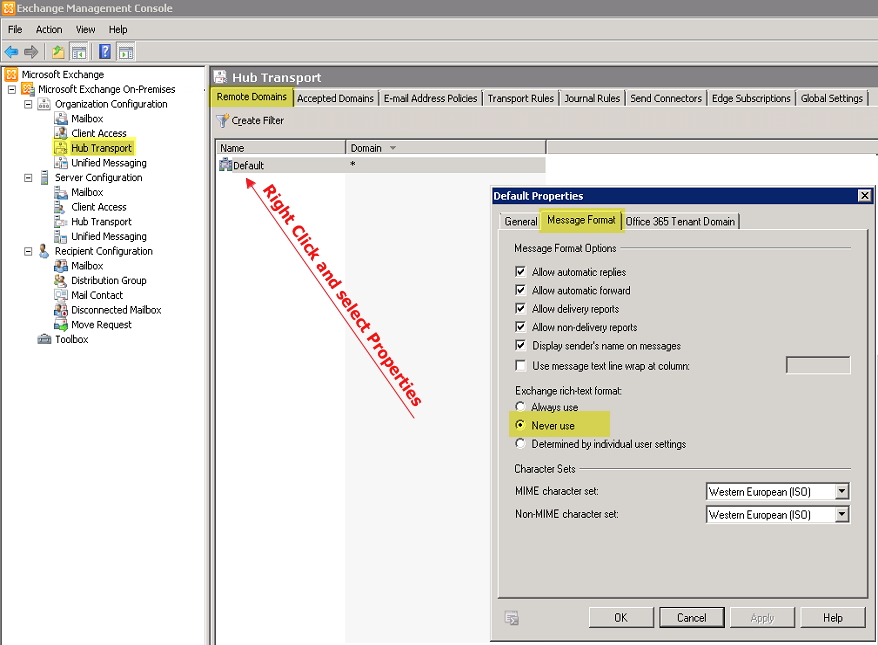Click the Distribution Group icon
This screenshot has height=645, width=878.
pos(60,281)
